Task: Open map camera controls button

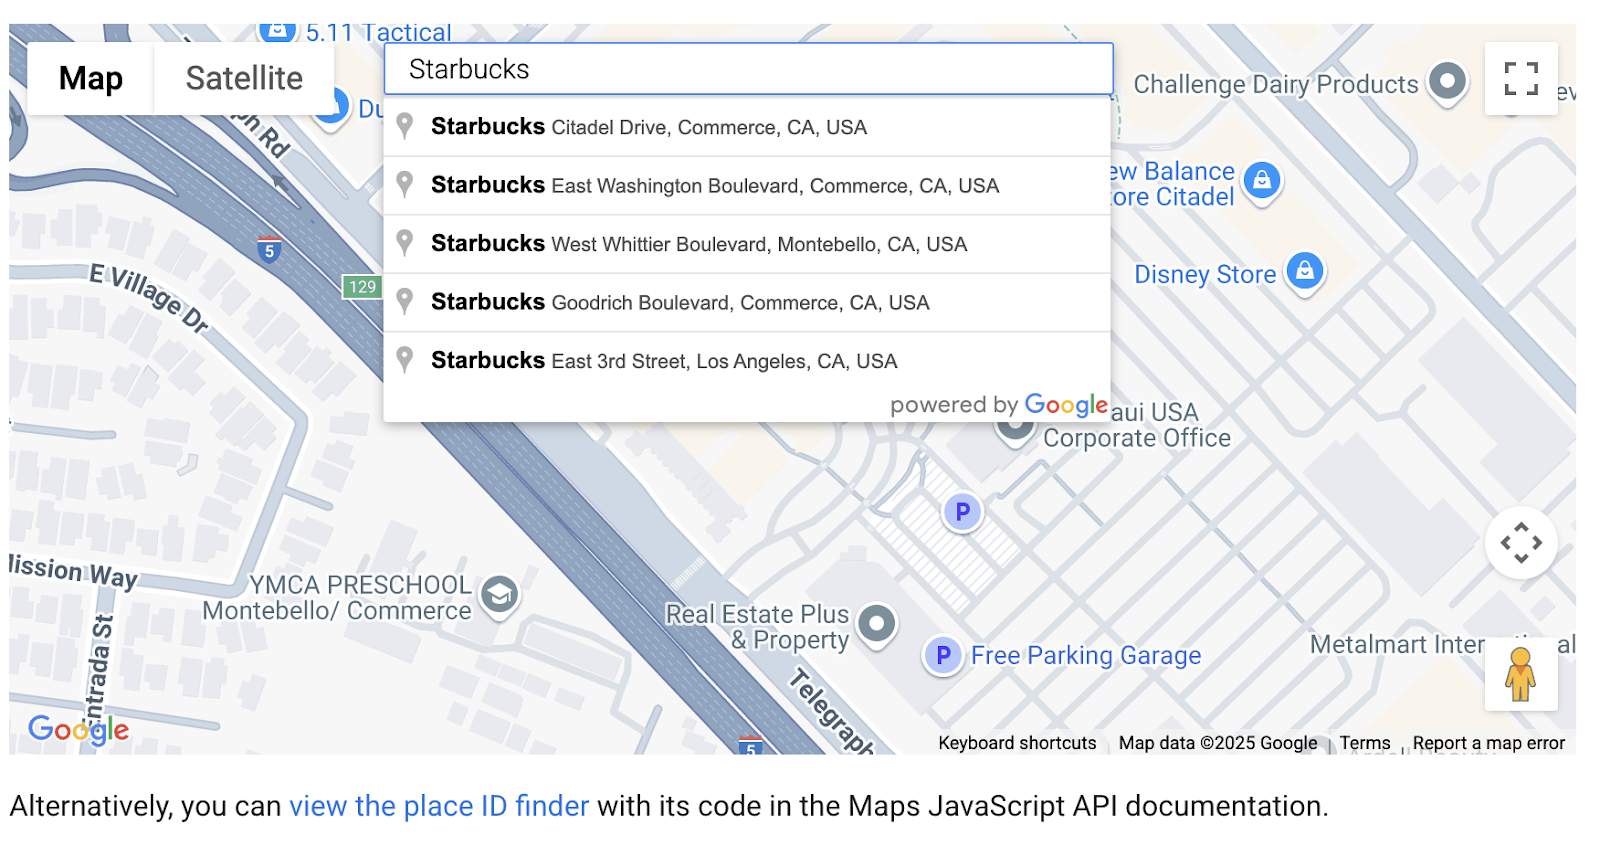Action: click(1521, 543)
